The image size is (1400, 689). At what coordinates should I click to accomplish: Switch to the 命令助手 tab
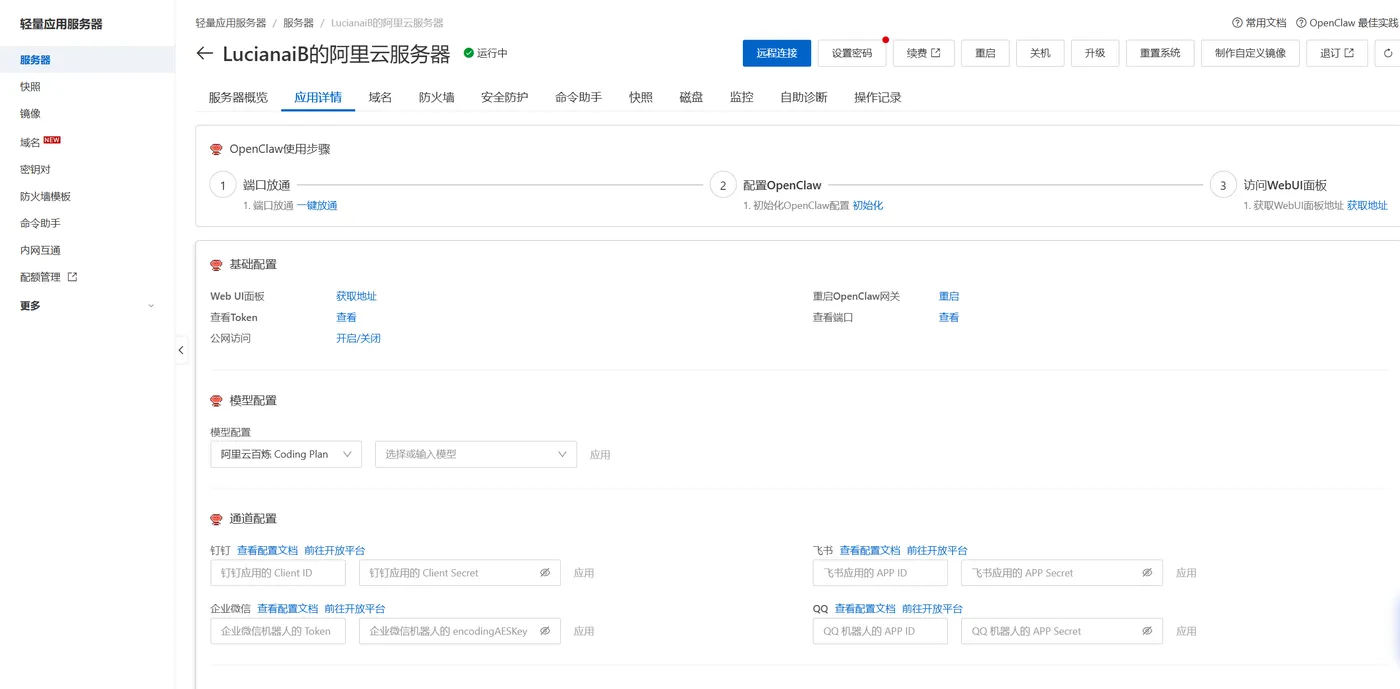579,97
